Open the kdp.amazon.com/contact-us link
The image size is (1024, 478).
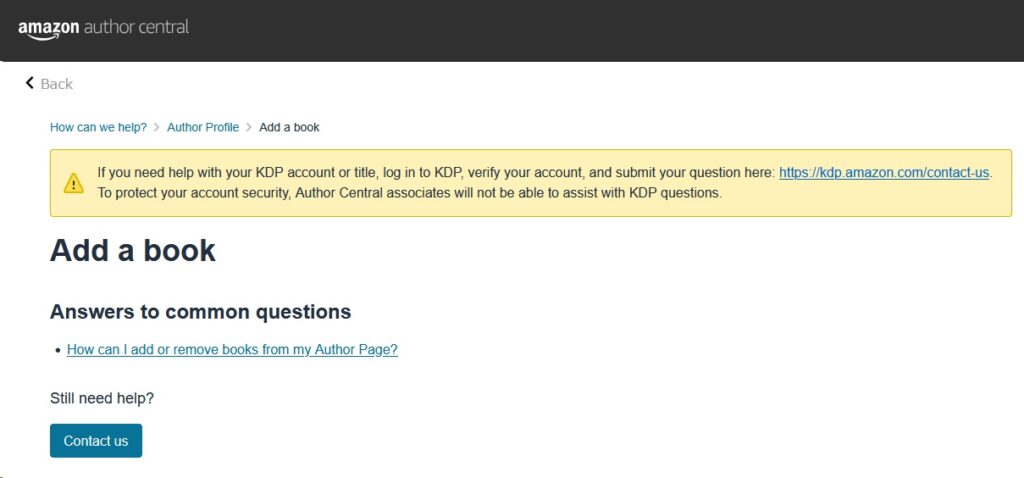[x=885, y=173]
